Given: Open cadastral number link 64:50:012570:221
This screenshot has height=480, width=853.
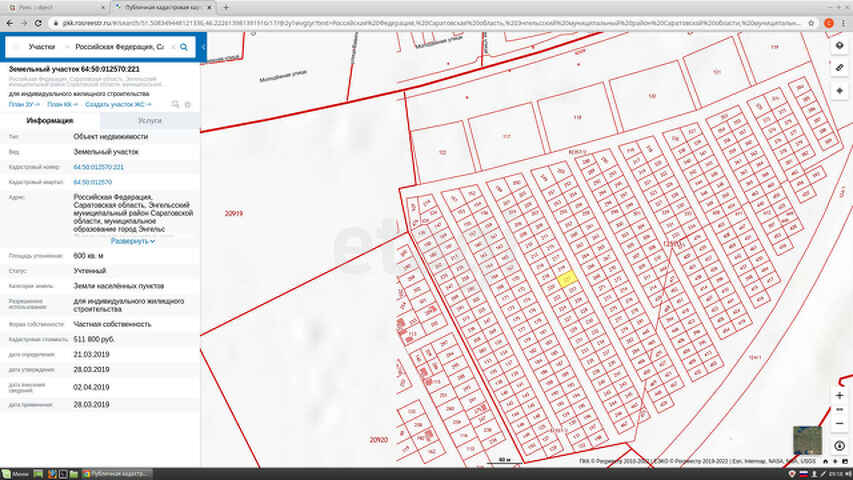Looking at the screenshot, I should pos(98,167).
